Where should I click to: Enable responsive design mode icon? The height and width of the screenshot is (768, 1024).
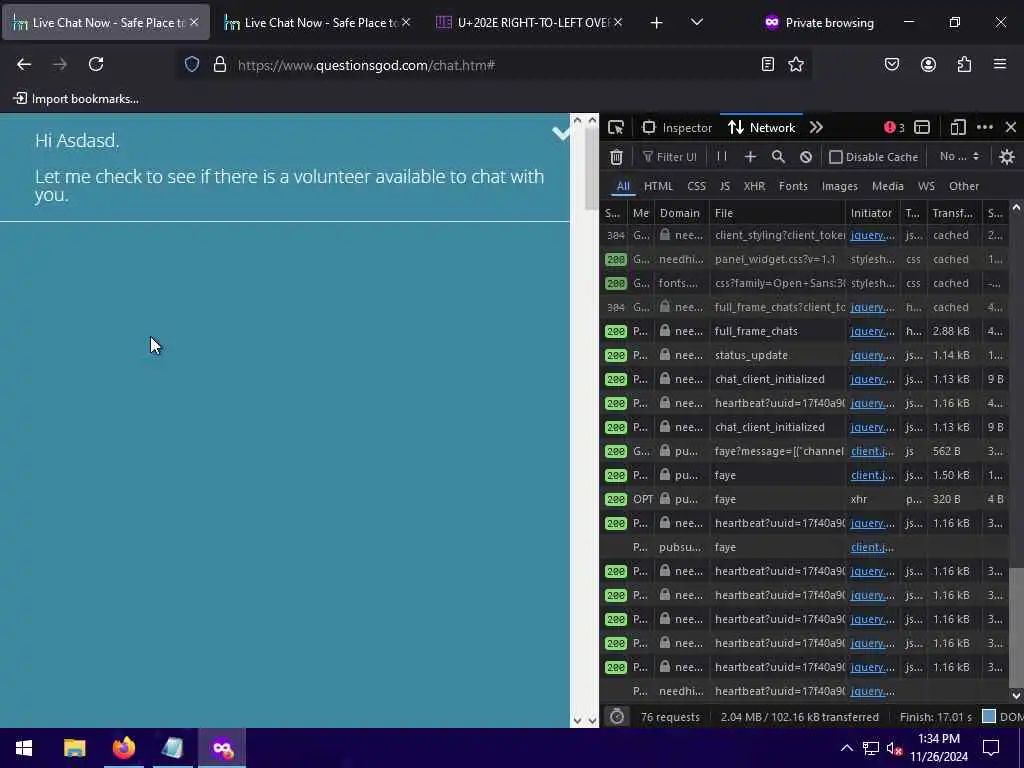(957, 127)
